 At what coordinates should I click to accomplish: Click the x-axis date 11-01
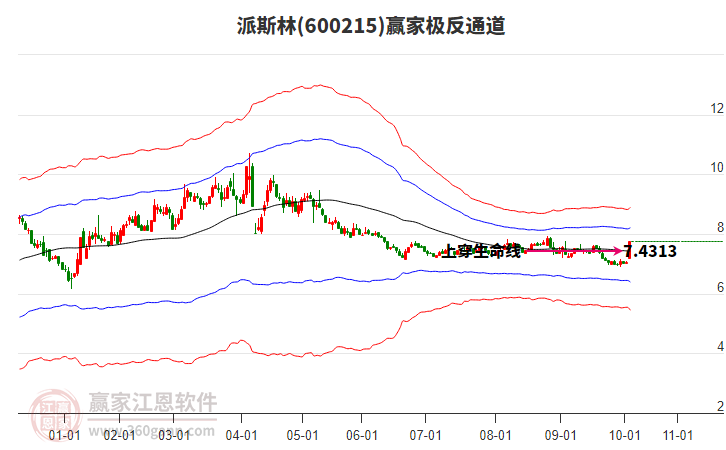(x=678, y=435)
